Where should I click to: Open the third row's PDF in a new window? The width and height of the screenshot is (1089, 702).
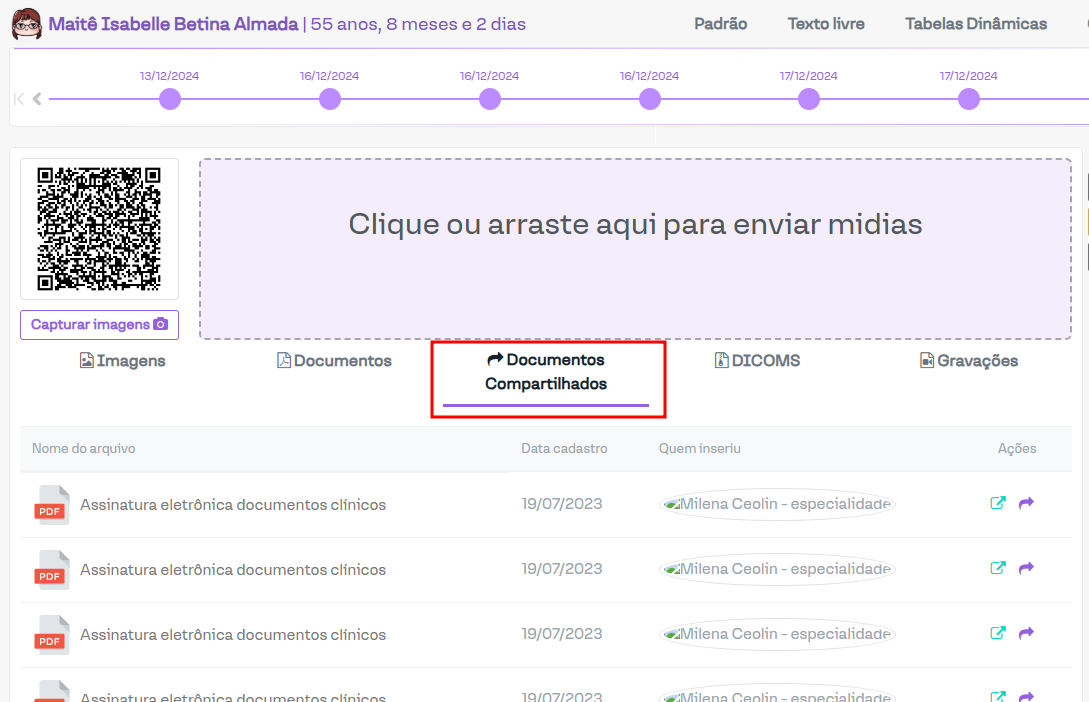(997, 633)
